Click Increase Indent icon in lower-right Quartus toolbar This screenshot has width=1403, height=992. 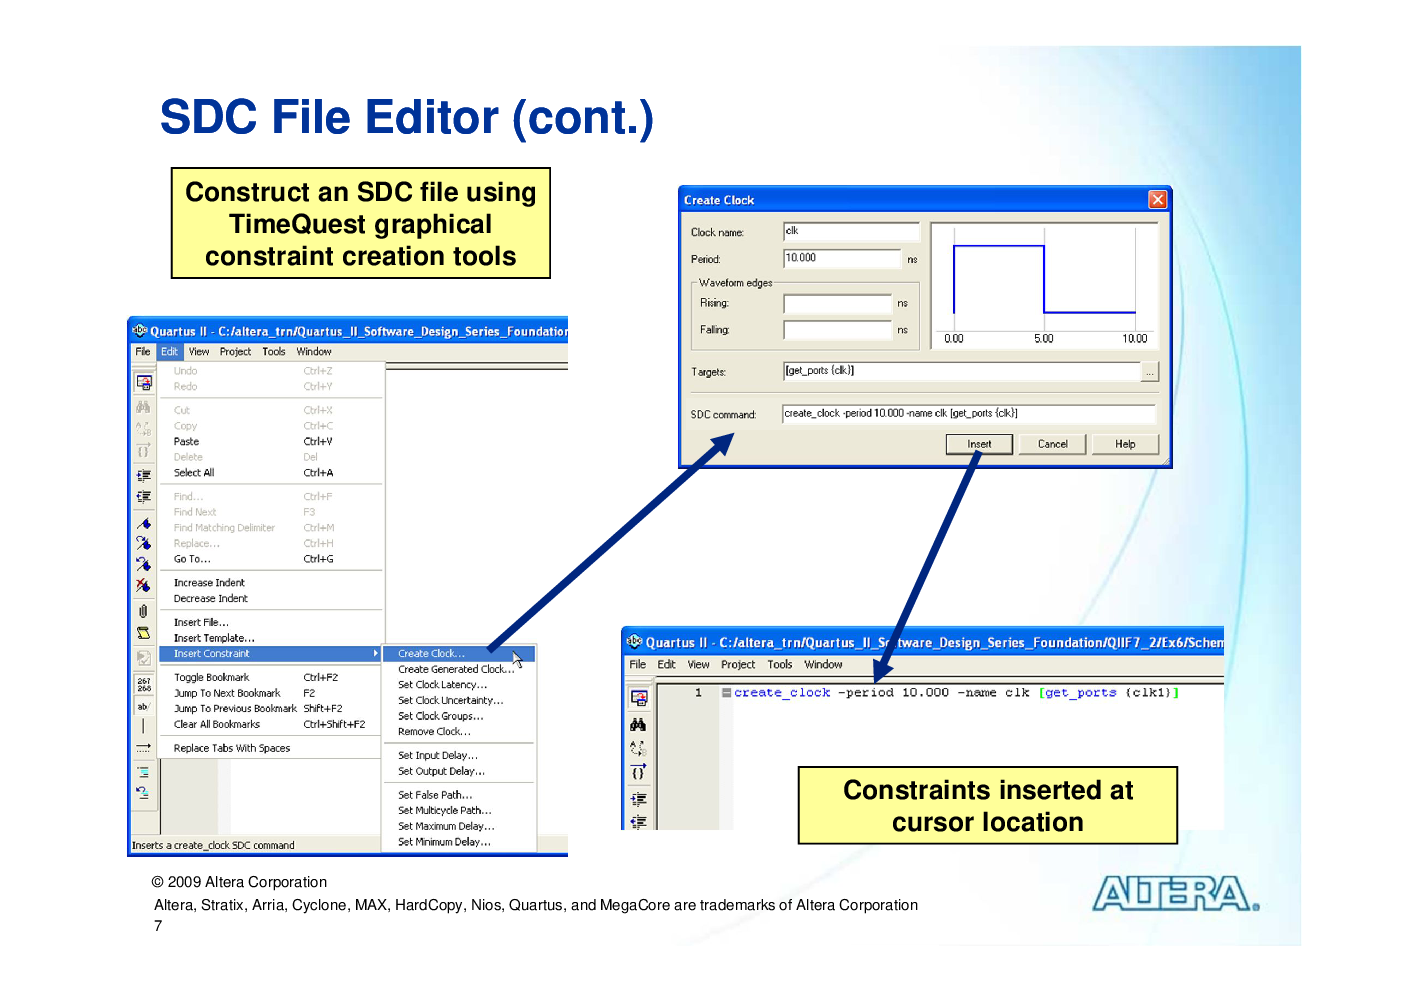point(638,799)
